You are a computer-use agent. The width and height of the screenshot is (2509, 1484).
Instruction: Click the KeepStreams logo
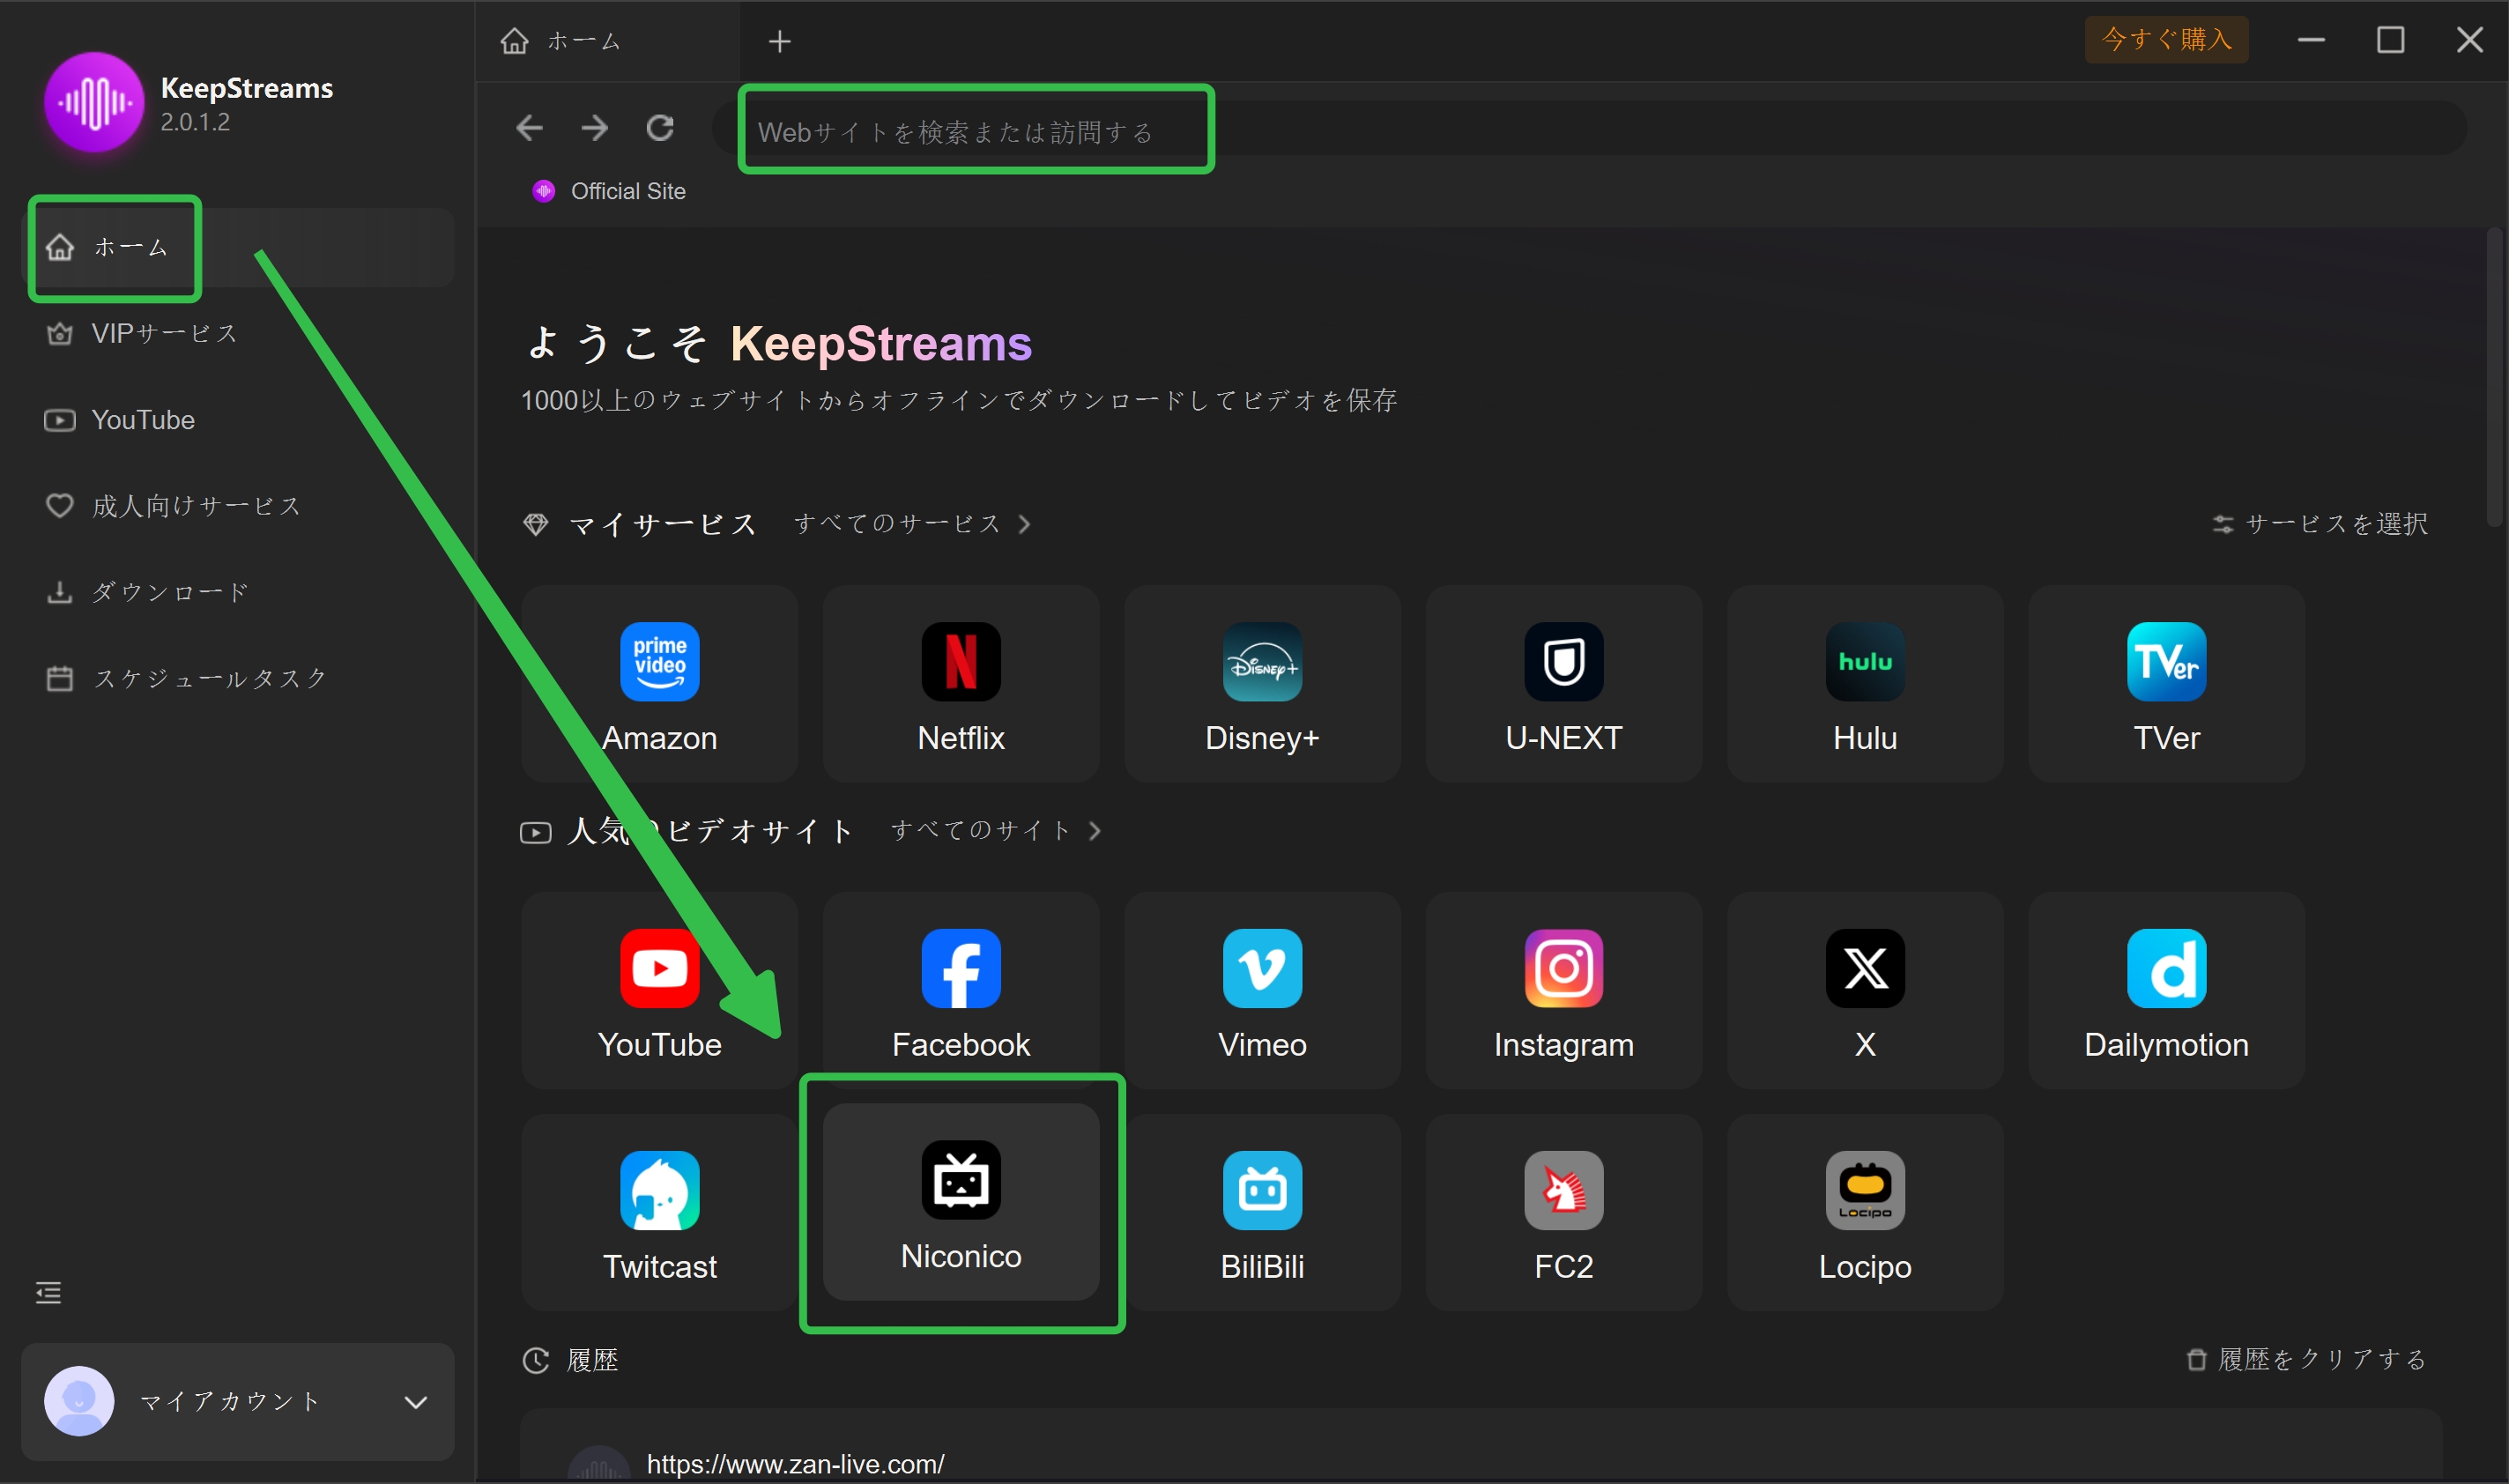[x=94, y=102]
